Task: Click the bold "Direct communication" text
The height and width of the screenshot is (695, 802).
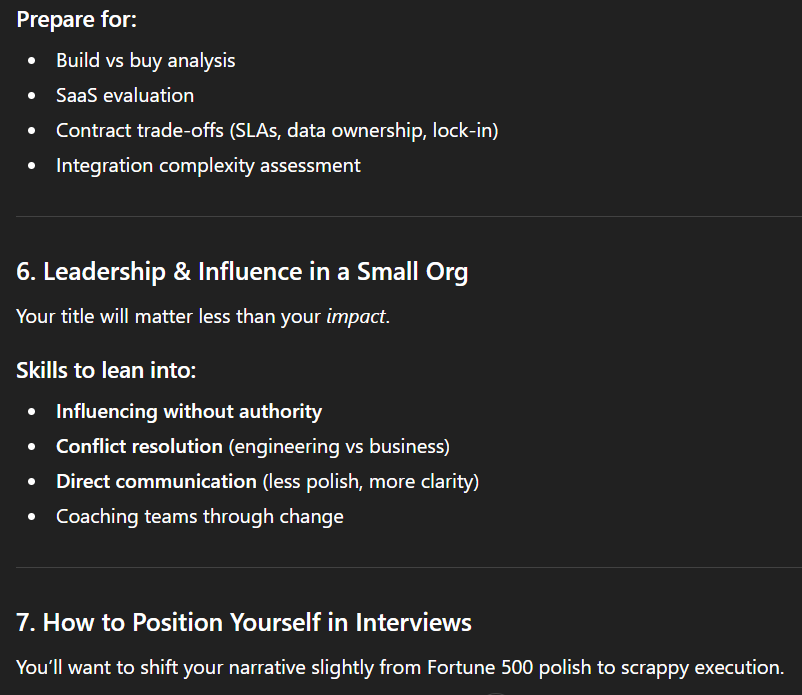Action: (156, 481)
